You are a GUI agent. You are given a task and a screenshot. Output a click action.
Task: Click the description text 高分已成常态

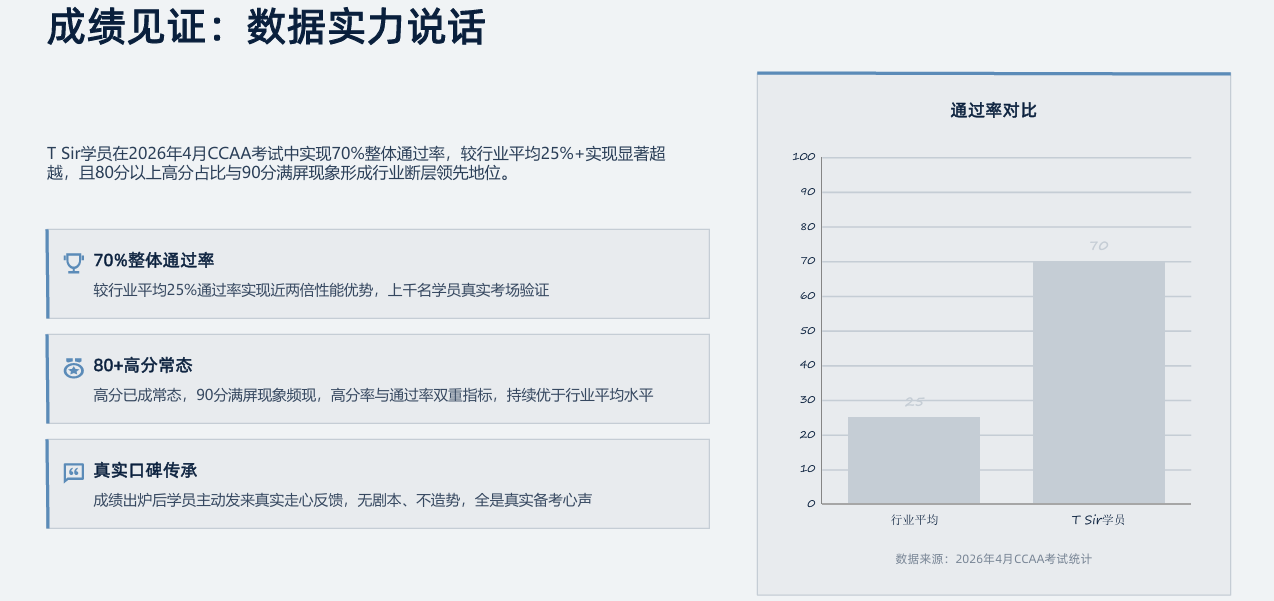pyautogui.click(x=373, y=396)
